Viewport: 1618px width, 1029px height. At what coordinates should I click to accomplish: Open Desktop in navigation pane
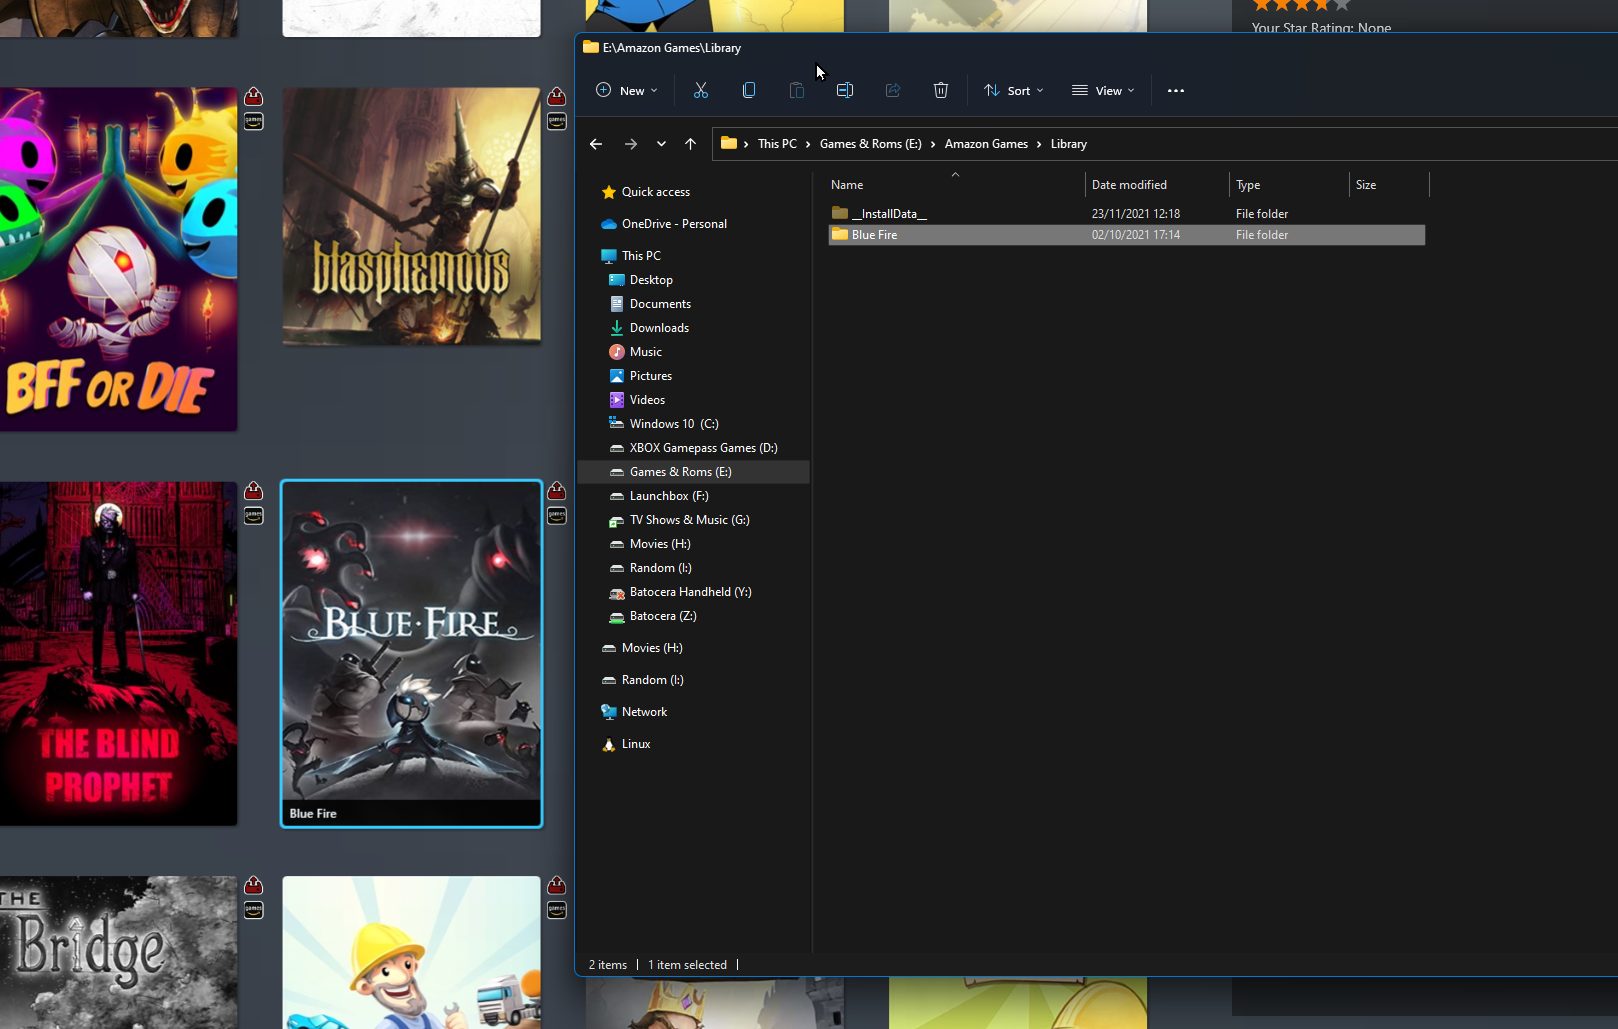(641, 280)
